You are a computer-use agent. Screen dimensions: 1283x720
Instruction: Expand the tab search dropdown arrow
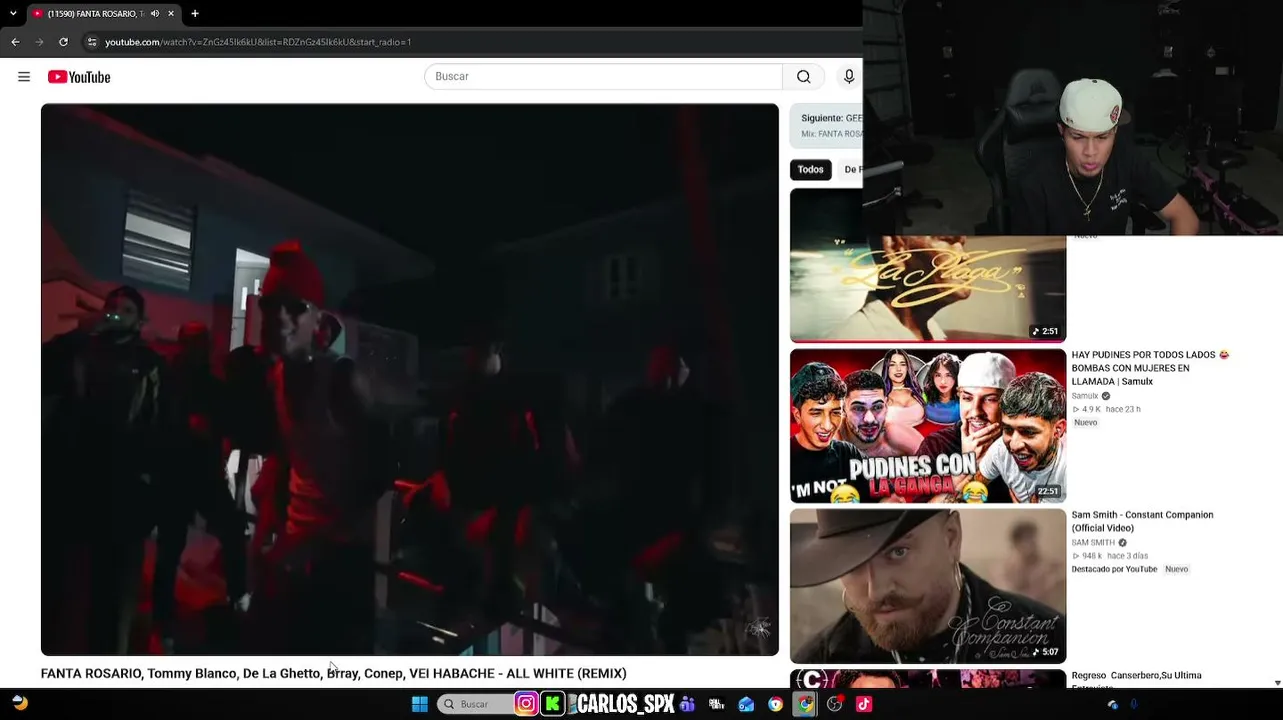[13, 14]
